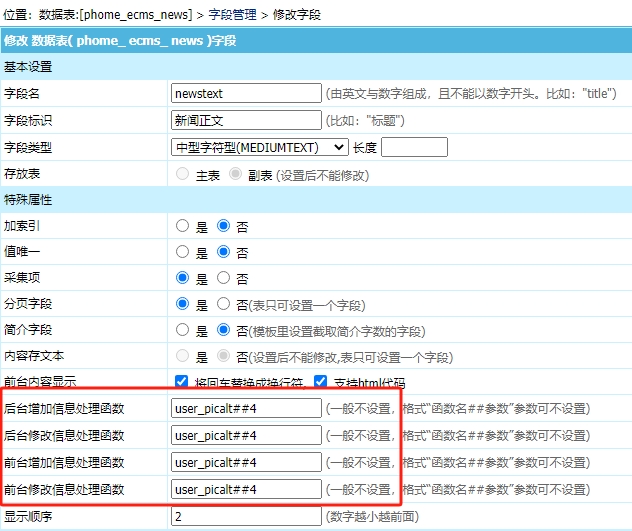Click the 字段标识 input containing 新闻正文

coord(246,120)
